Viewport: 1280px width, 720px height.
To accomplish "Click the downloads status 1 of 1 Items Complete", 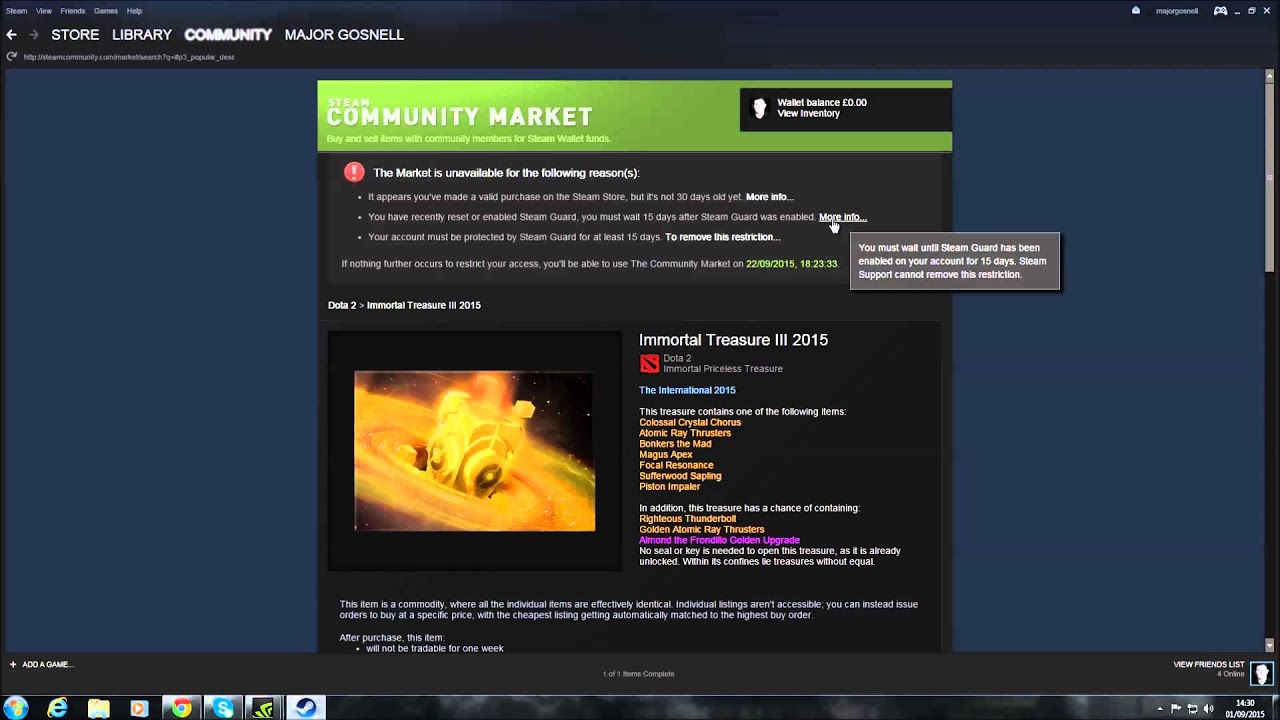I will 638,674.
